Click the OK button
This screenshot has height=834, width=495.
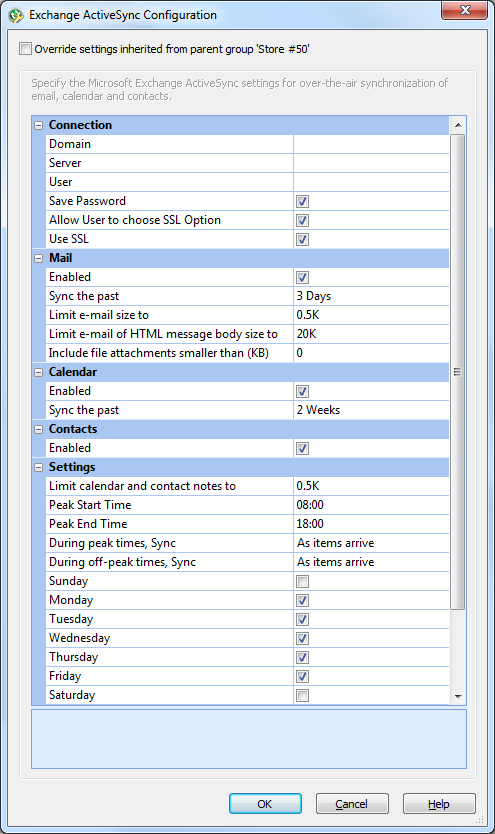pyautogui.click(x=265, y=804)
